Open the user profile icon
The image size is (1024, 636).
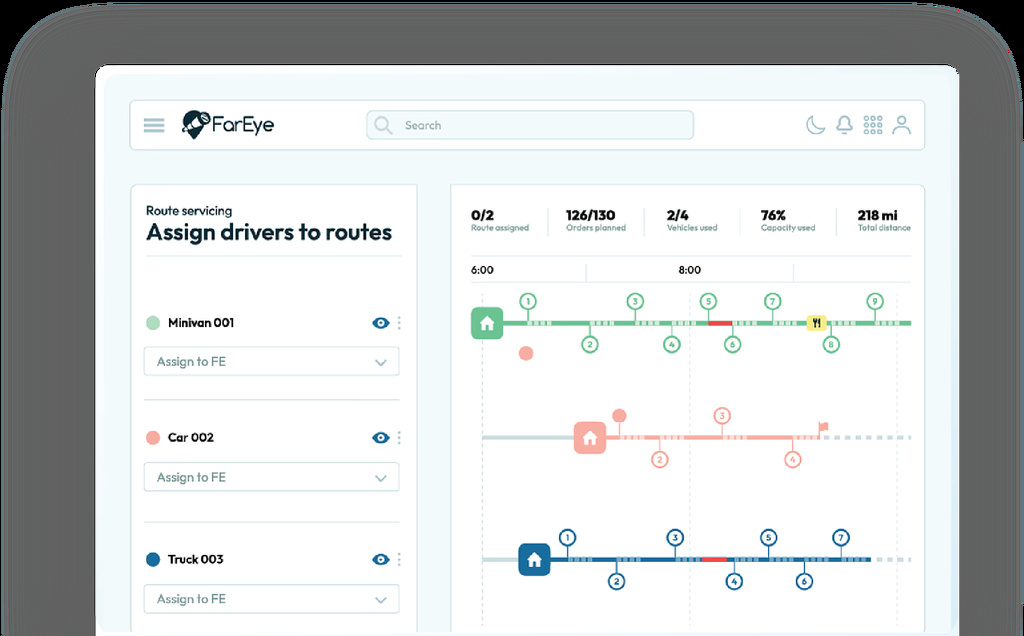(x=901, y=124)
